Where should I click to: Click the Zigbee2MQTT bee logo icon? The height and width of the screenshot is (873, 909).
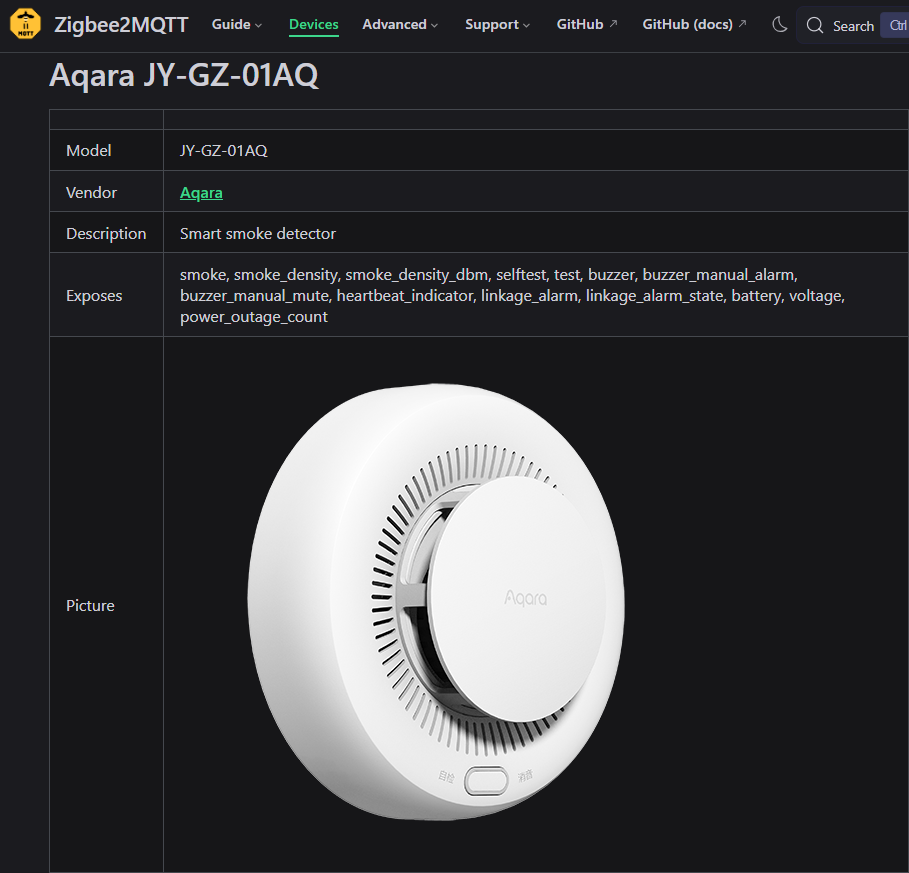pyautogui.click(x=26, y=25)
